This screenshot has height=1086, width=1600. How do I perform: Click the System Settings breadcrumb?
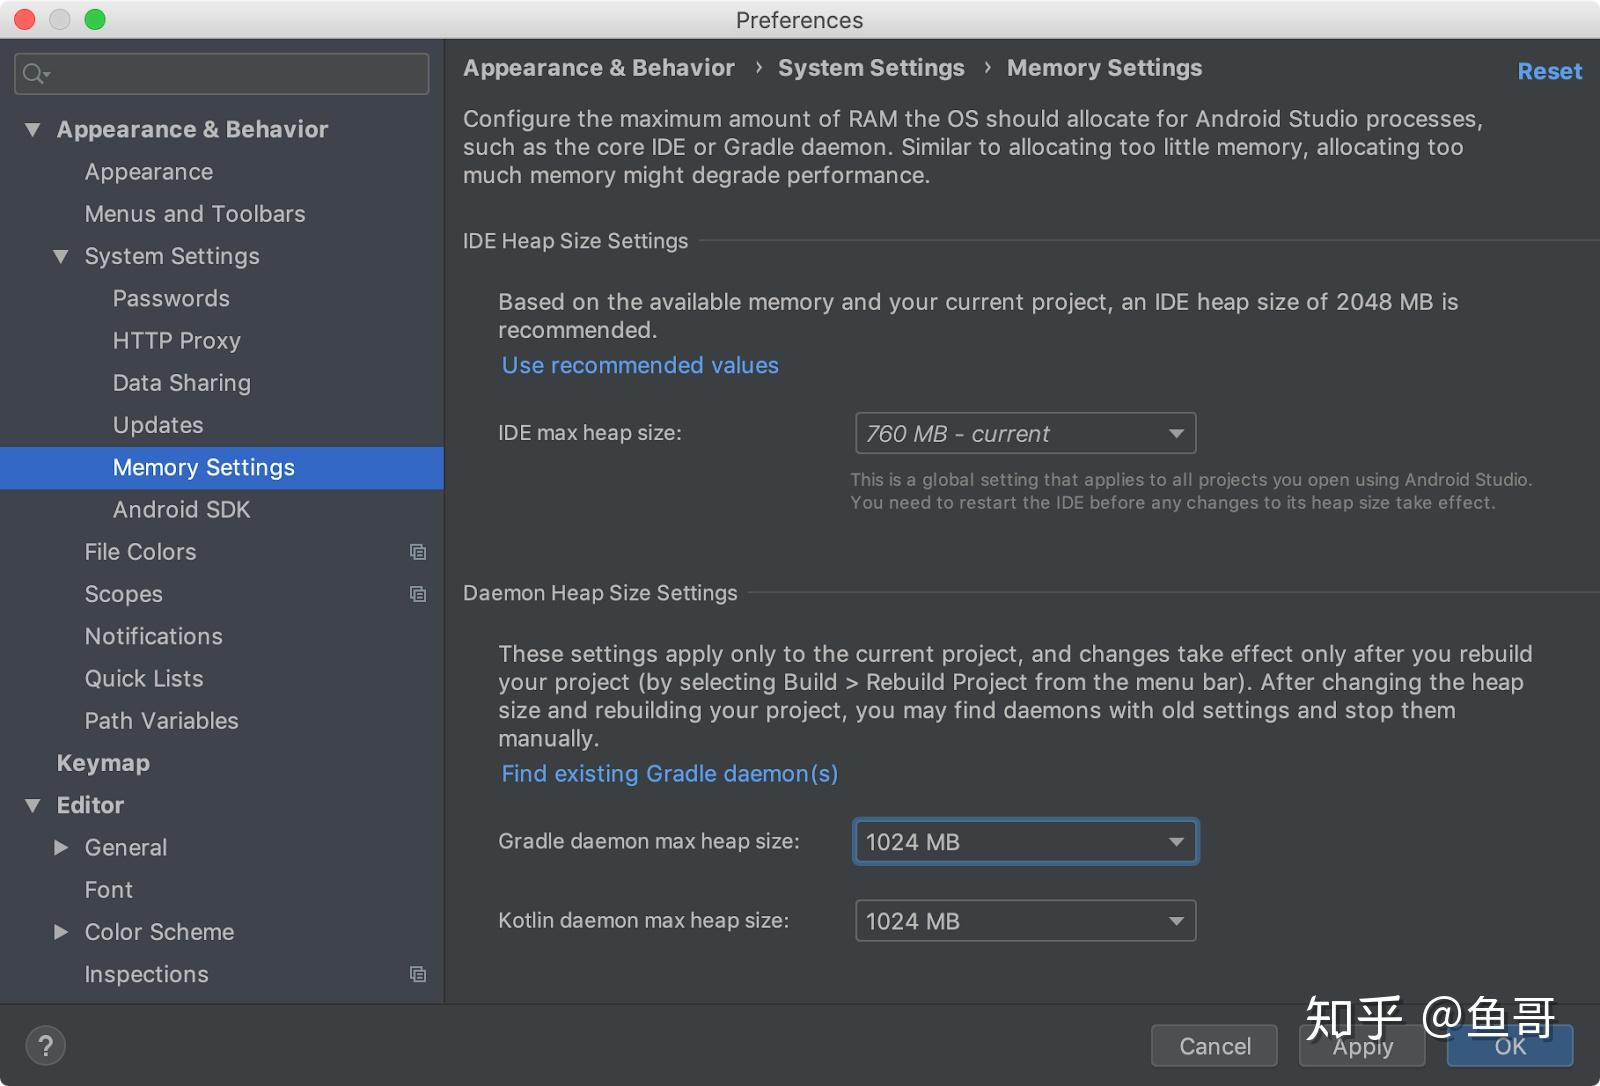(x=871, y=68)
